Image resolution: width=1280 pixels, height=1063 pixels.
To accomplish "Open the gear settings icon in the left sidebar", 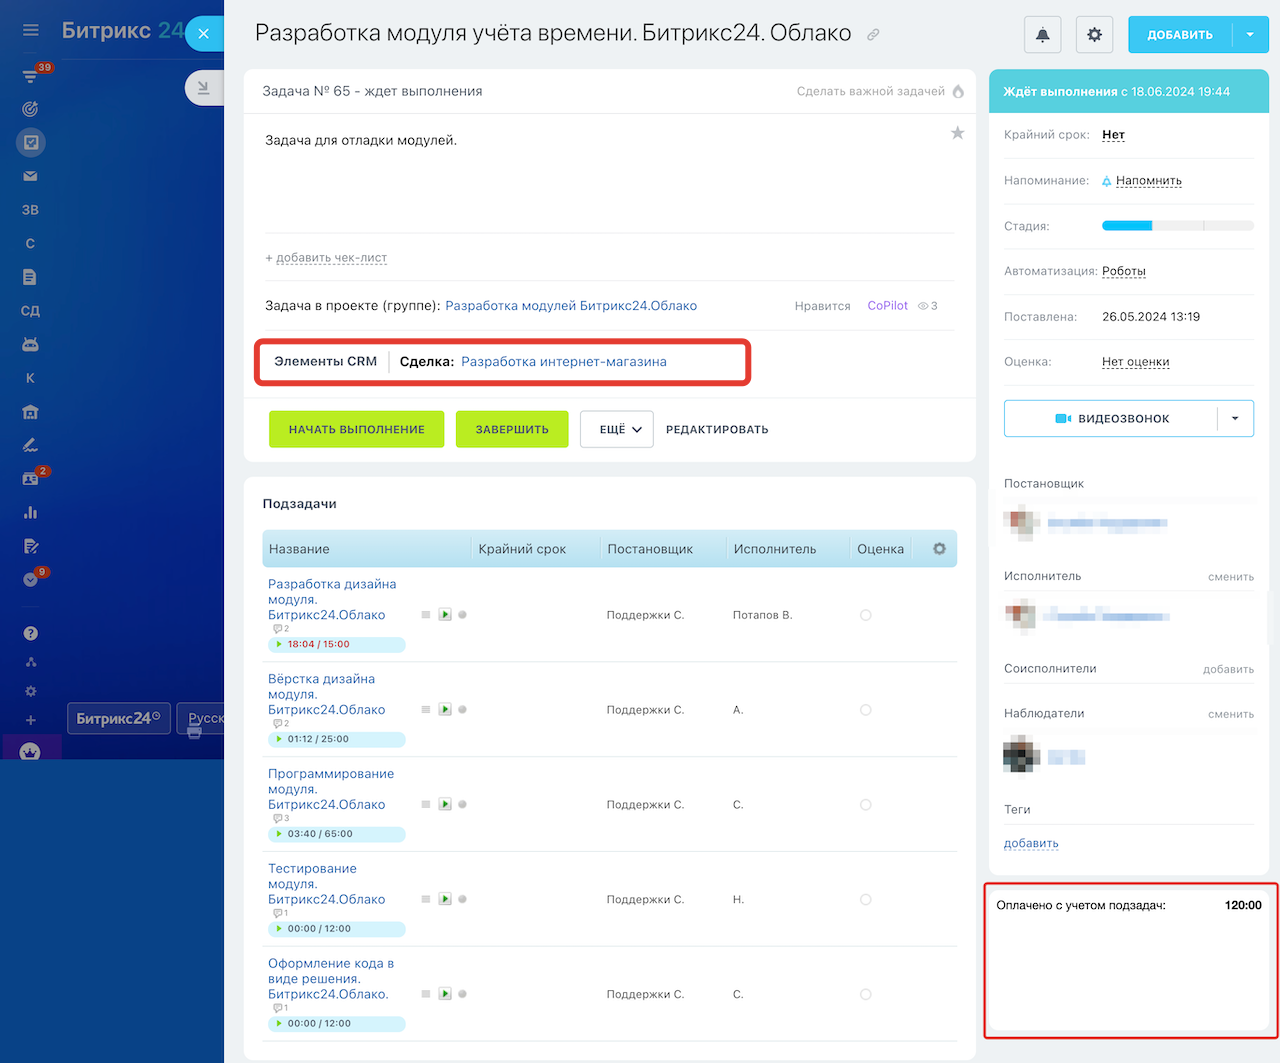I will [31, 691].
